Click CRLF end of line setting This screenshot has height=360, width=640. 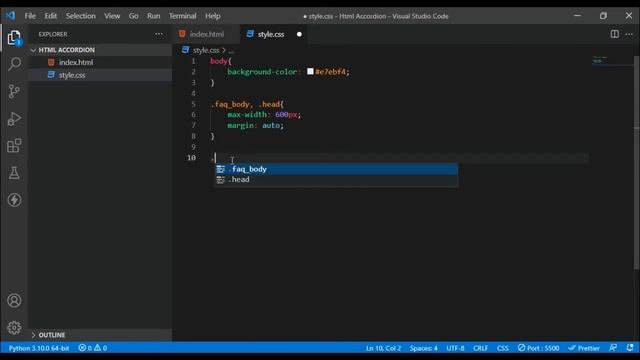tap(480, 348)
